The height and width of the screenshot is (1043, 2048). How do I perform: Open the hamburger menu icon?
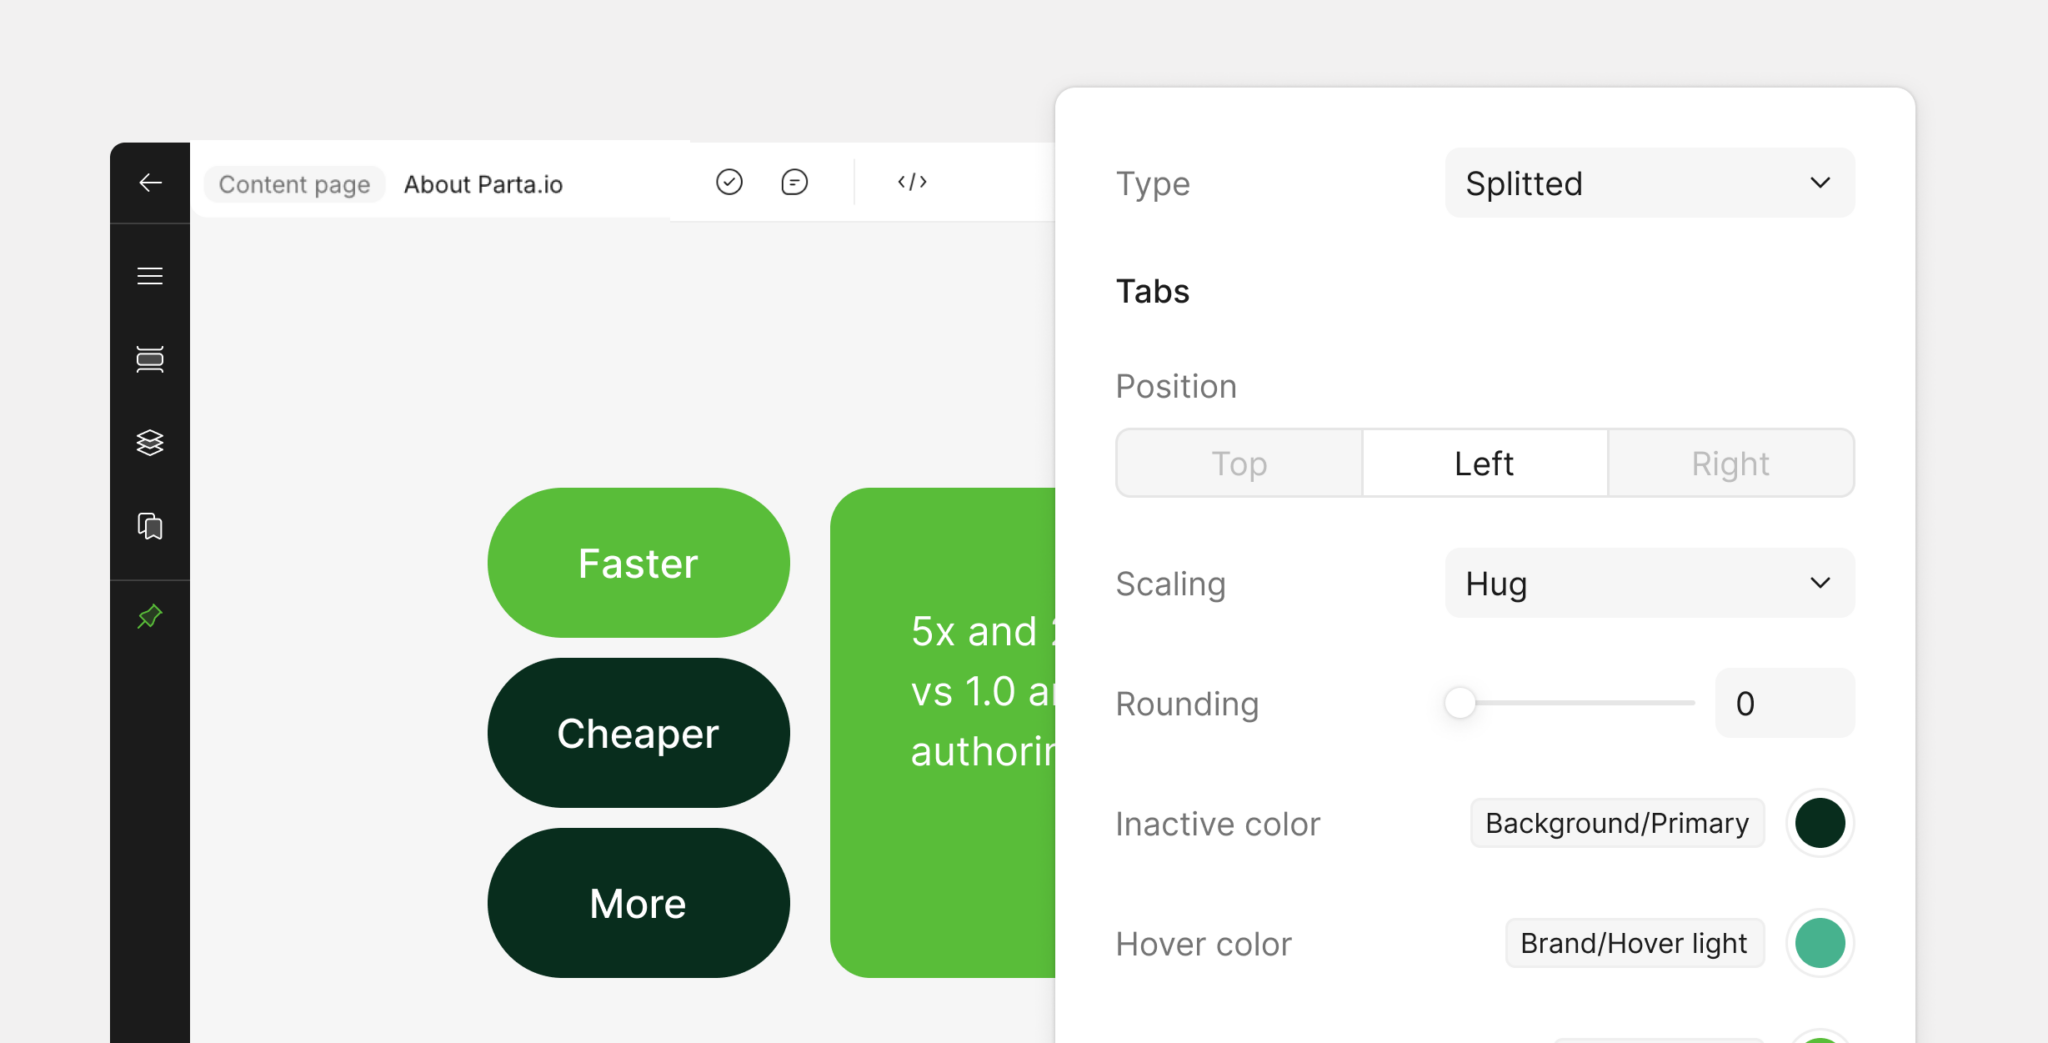[150, 276]
